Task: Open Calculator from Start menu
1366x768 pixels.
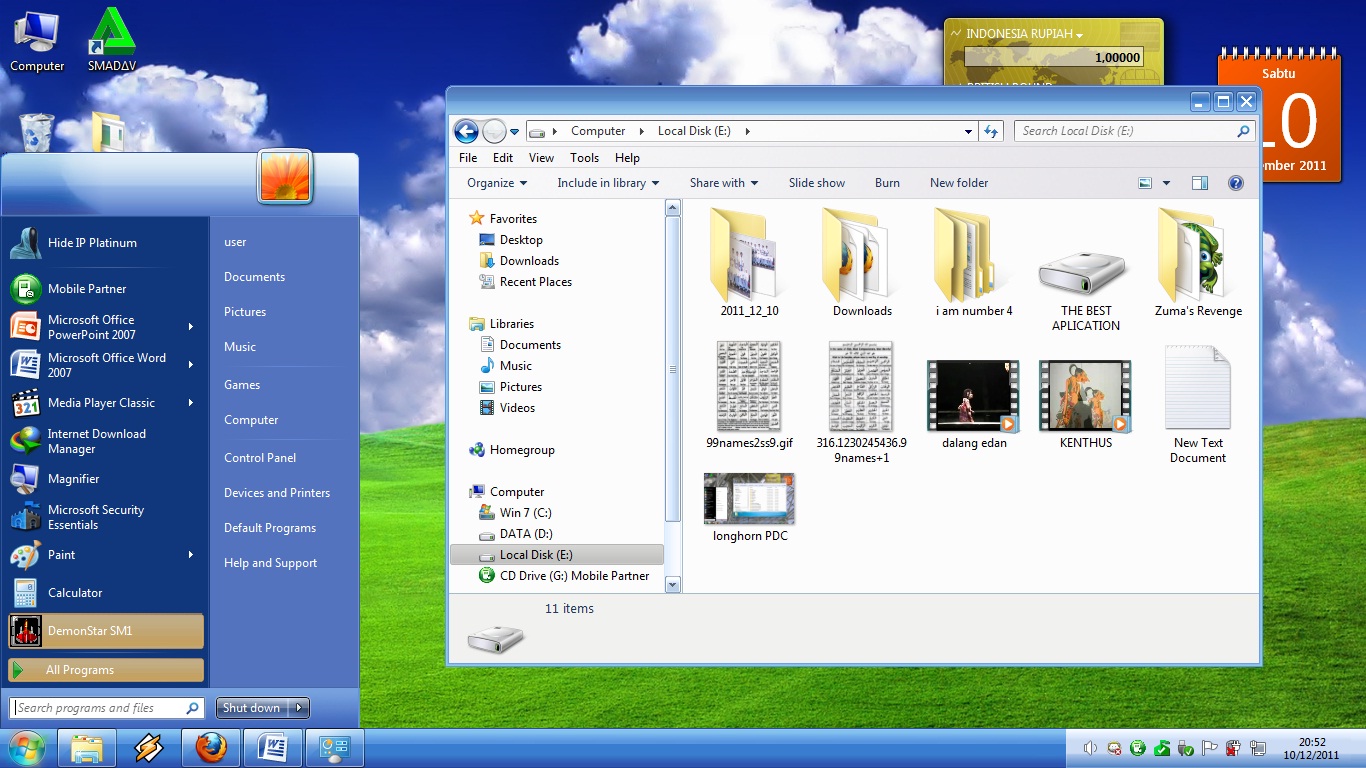Action: 106,593
